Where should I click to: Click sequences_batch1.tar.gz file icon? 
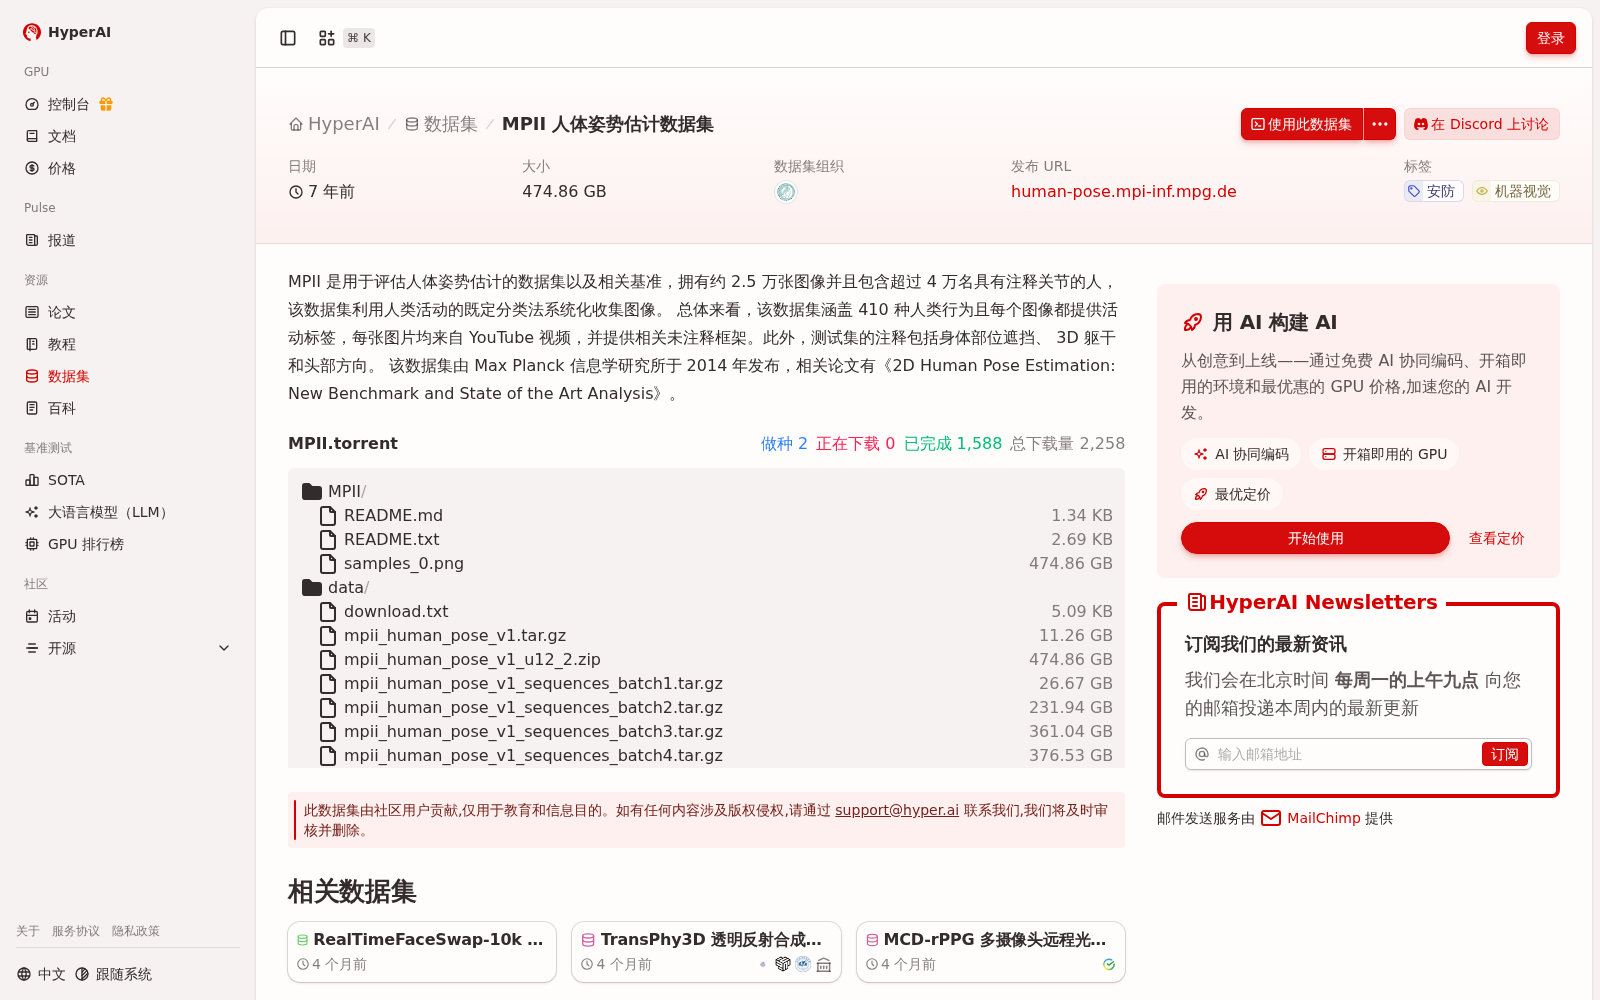[x=328, y=683]
